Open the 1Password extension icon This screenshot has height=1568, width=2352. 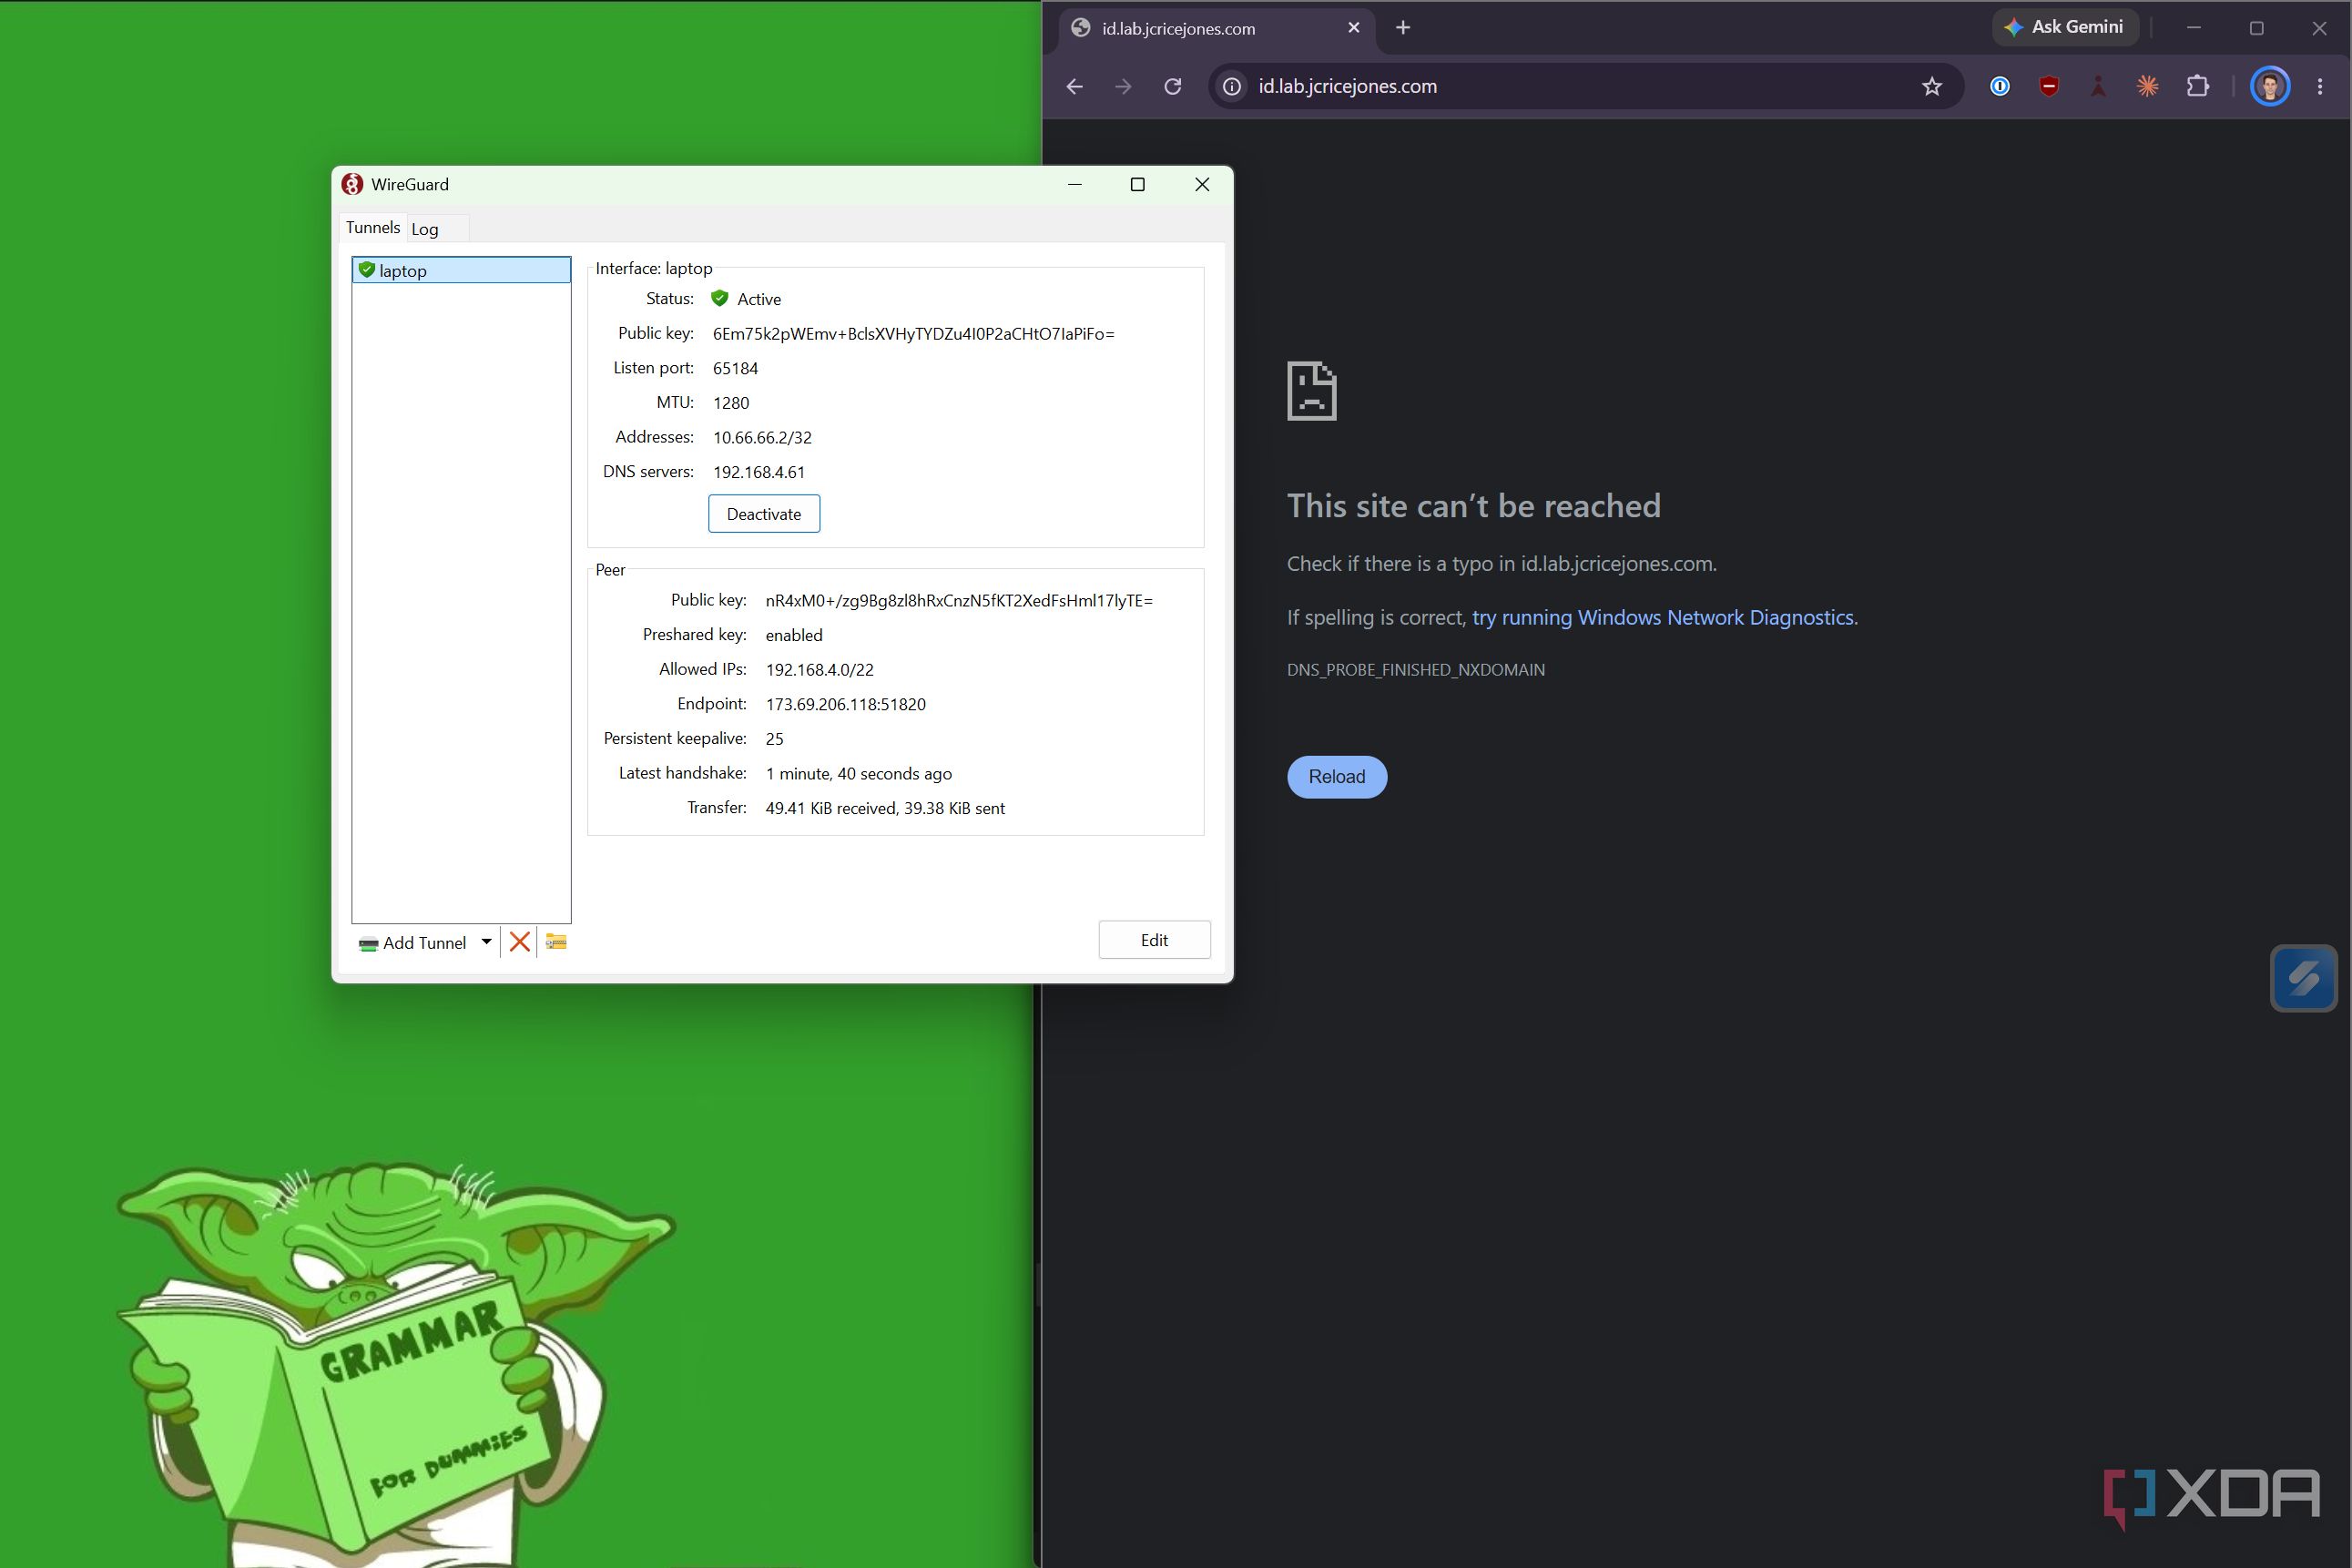2000,87
